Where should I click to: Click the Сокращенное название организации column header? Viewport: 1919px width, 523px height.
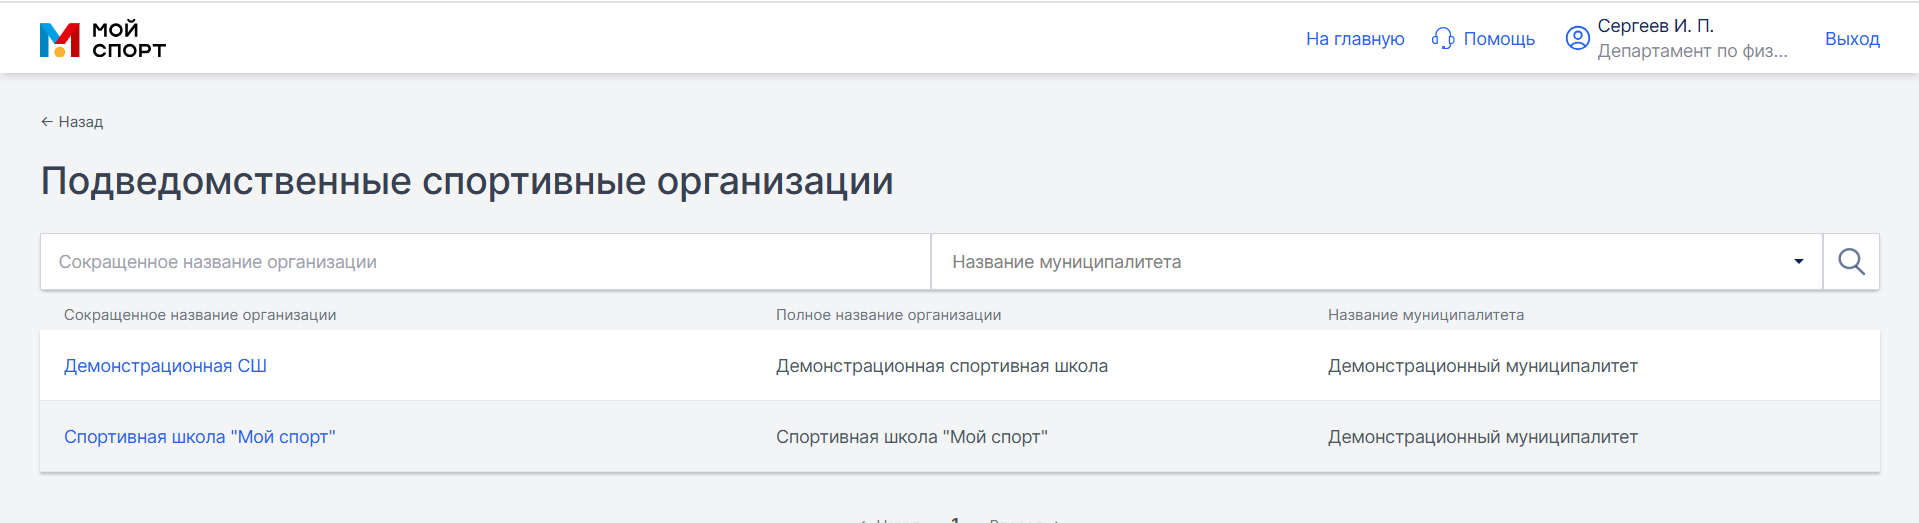point(200,315)
